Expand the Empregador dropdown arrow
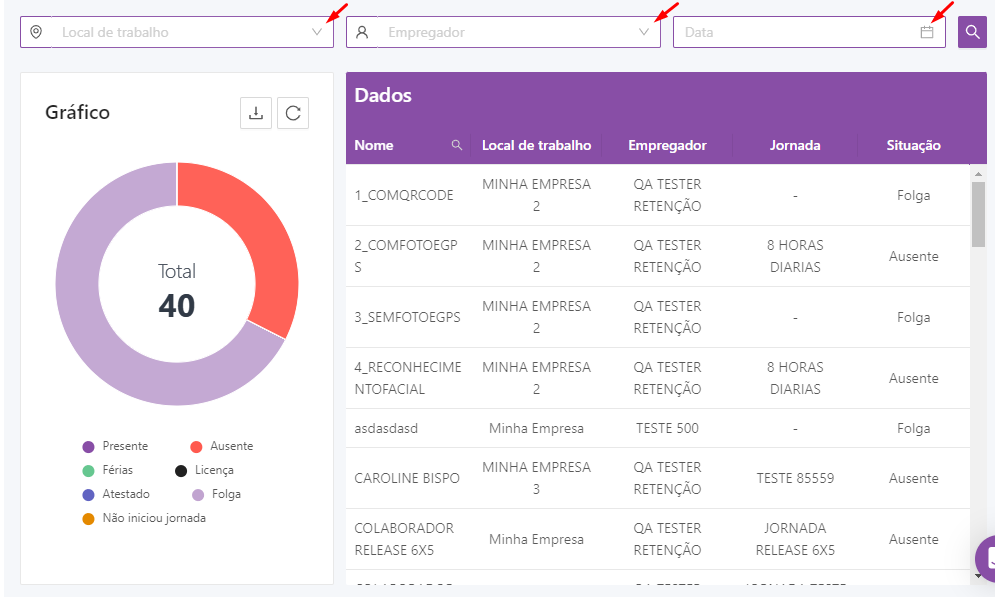This screenshot has width=995, height=597. click(644, 32)
